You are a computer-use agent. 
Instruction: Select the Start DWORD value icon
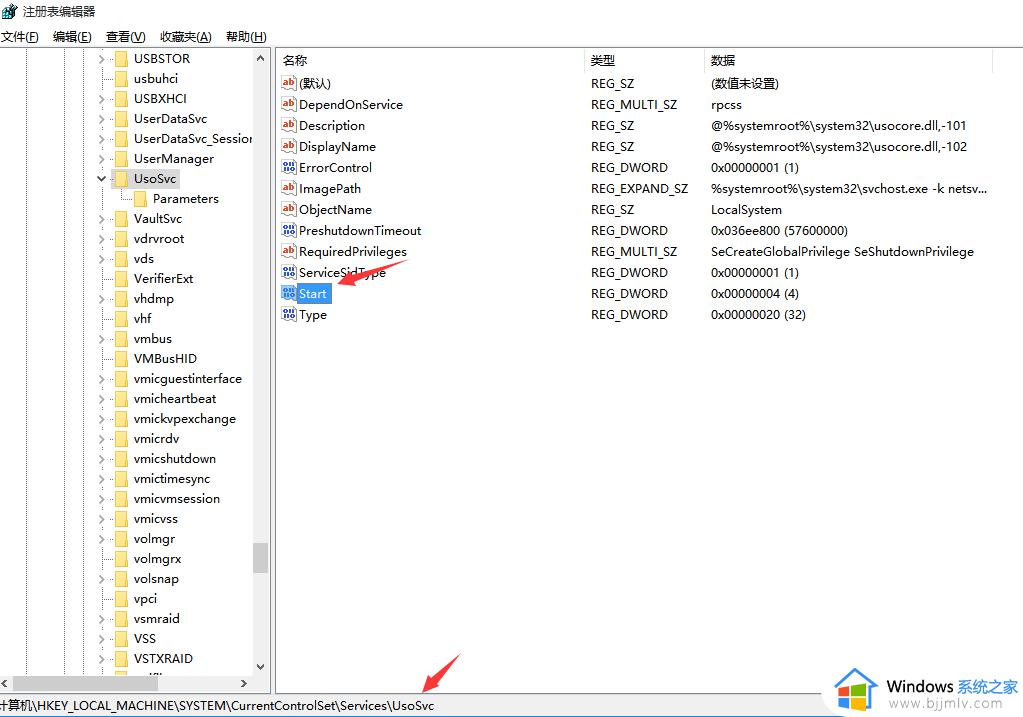pos(288,293)
